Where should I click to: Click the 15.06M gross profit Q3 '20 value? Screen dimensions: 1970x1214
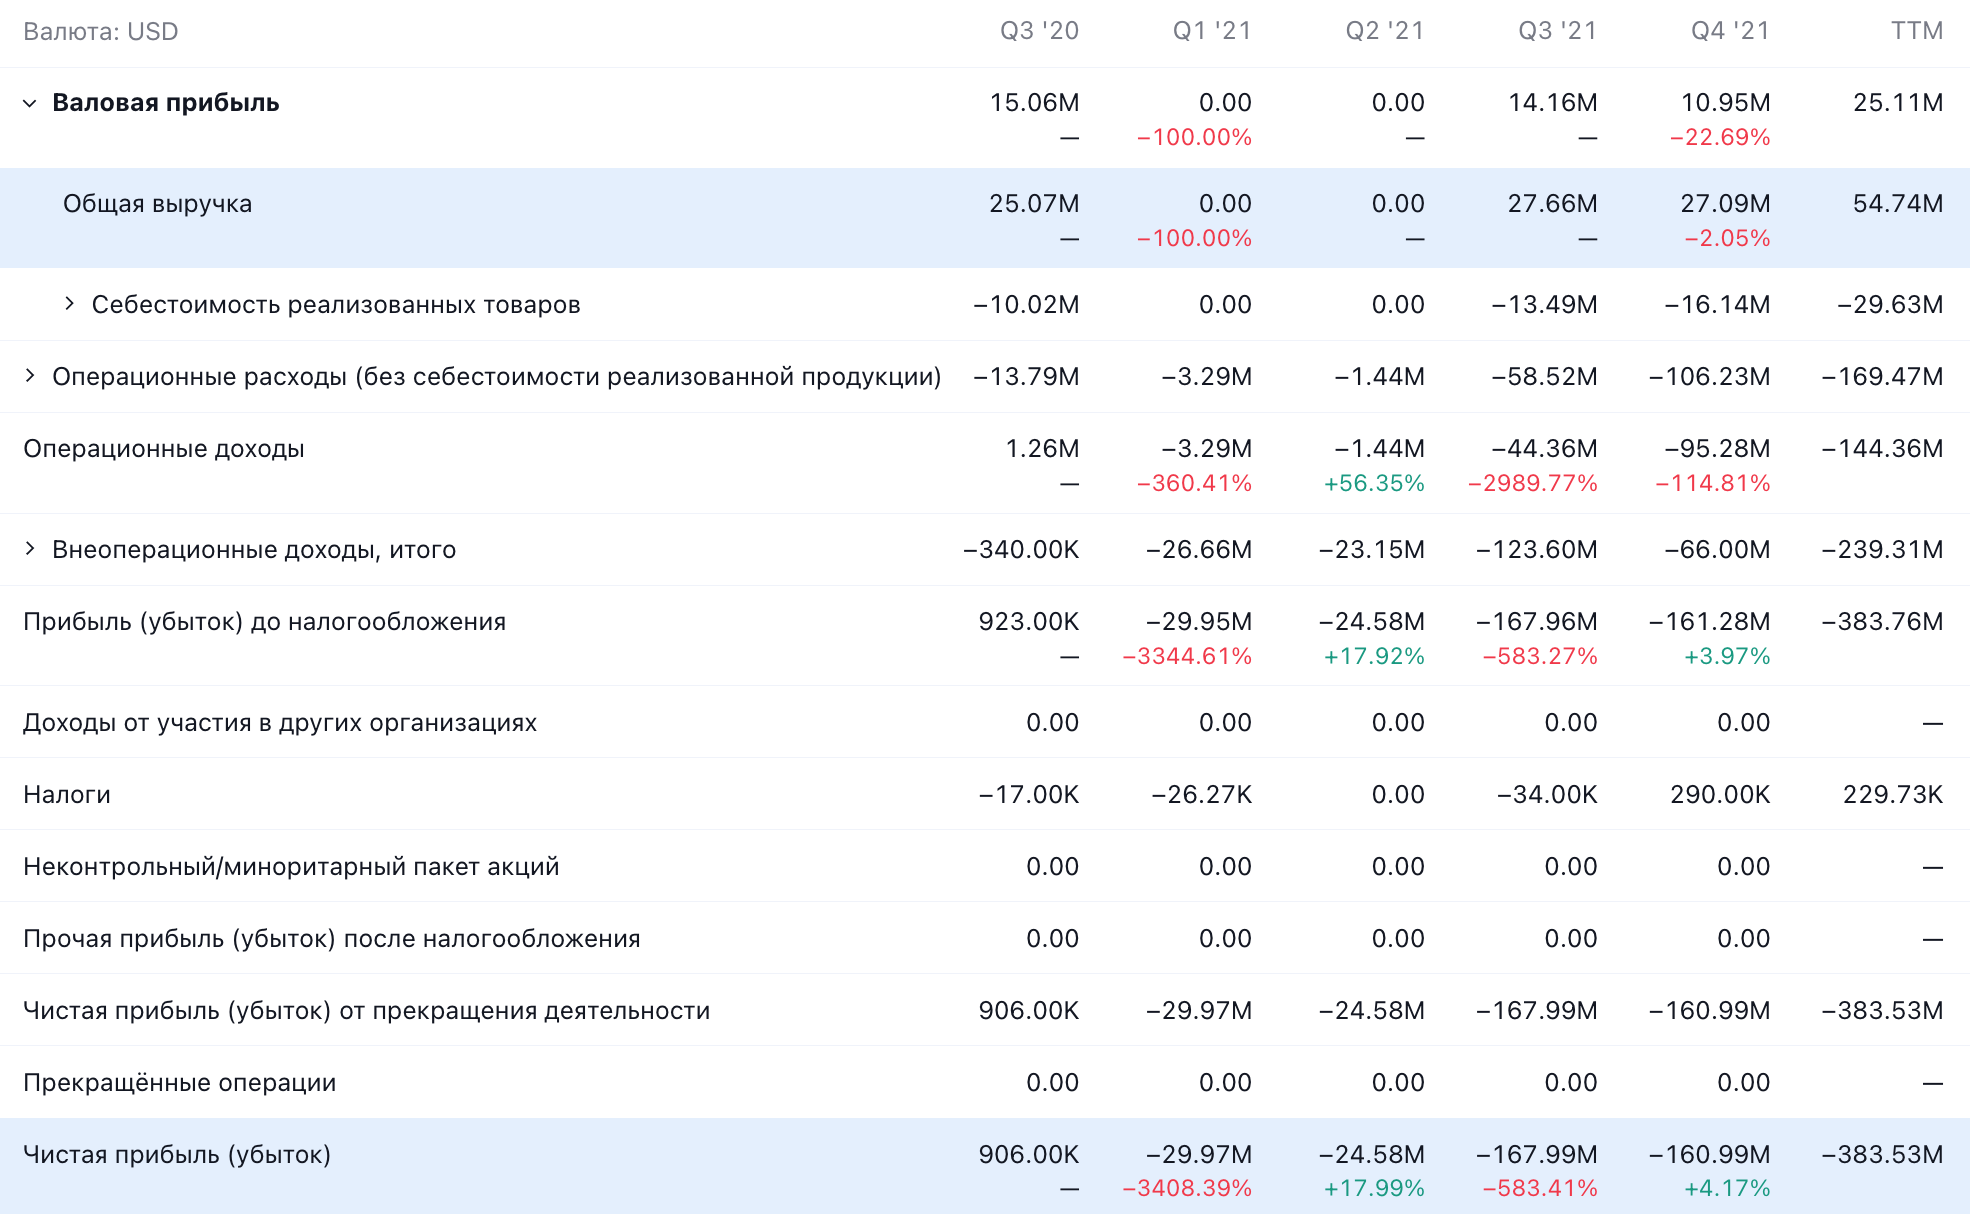[1034, 103]
